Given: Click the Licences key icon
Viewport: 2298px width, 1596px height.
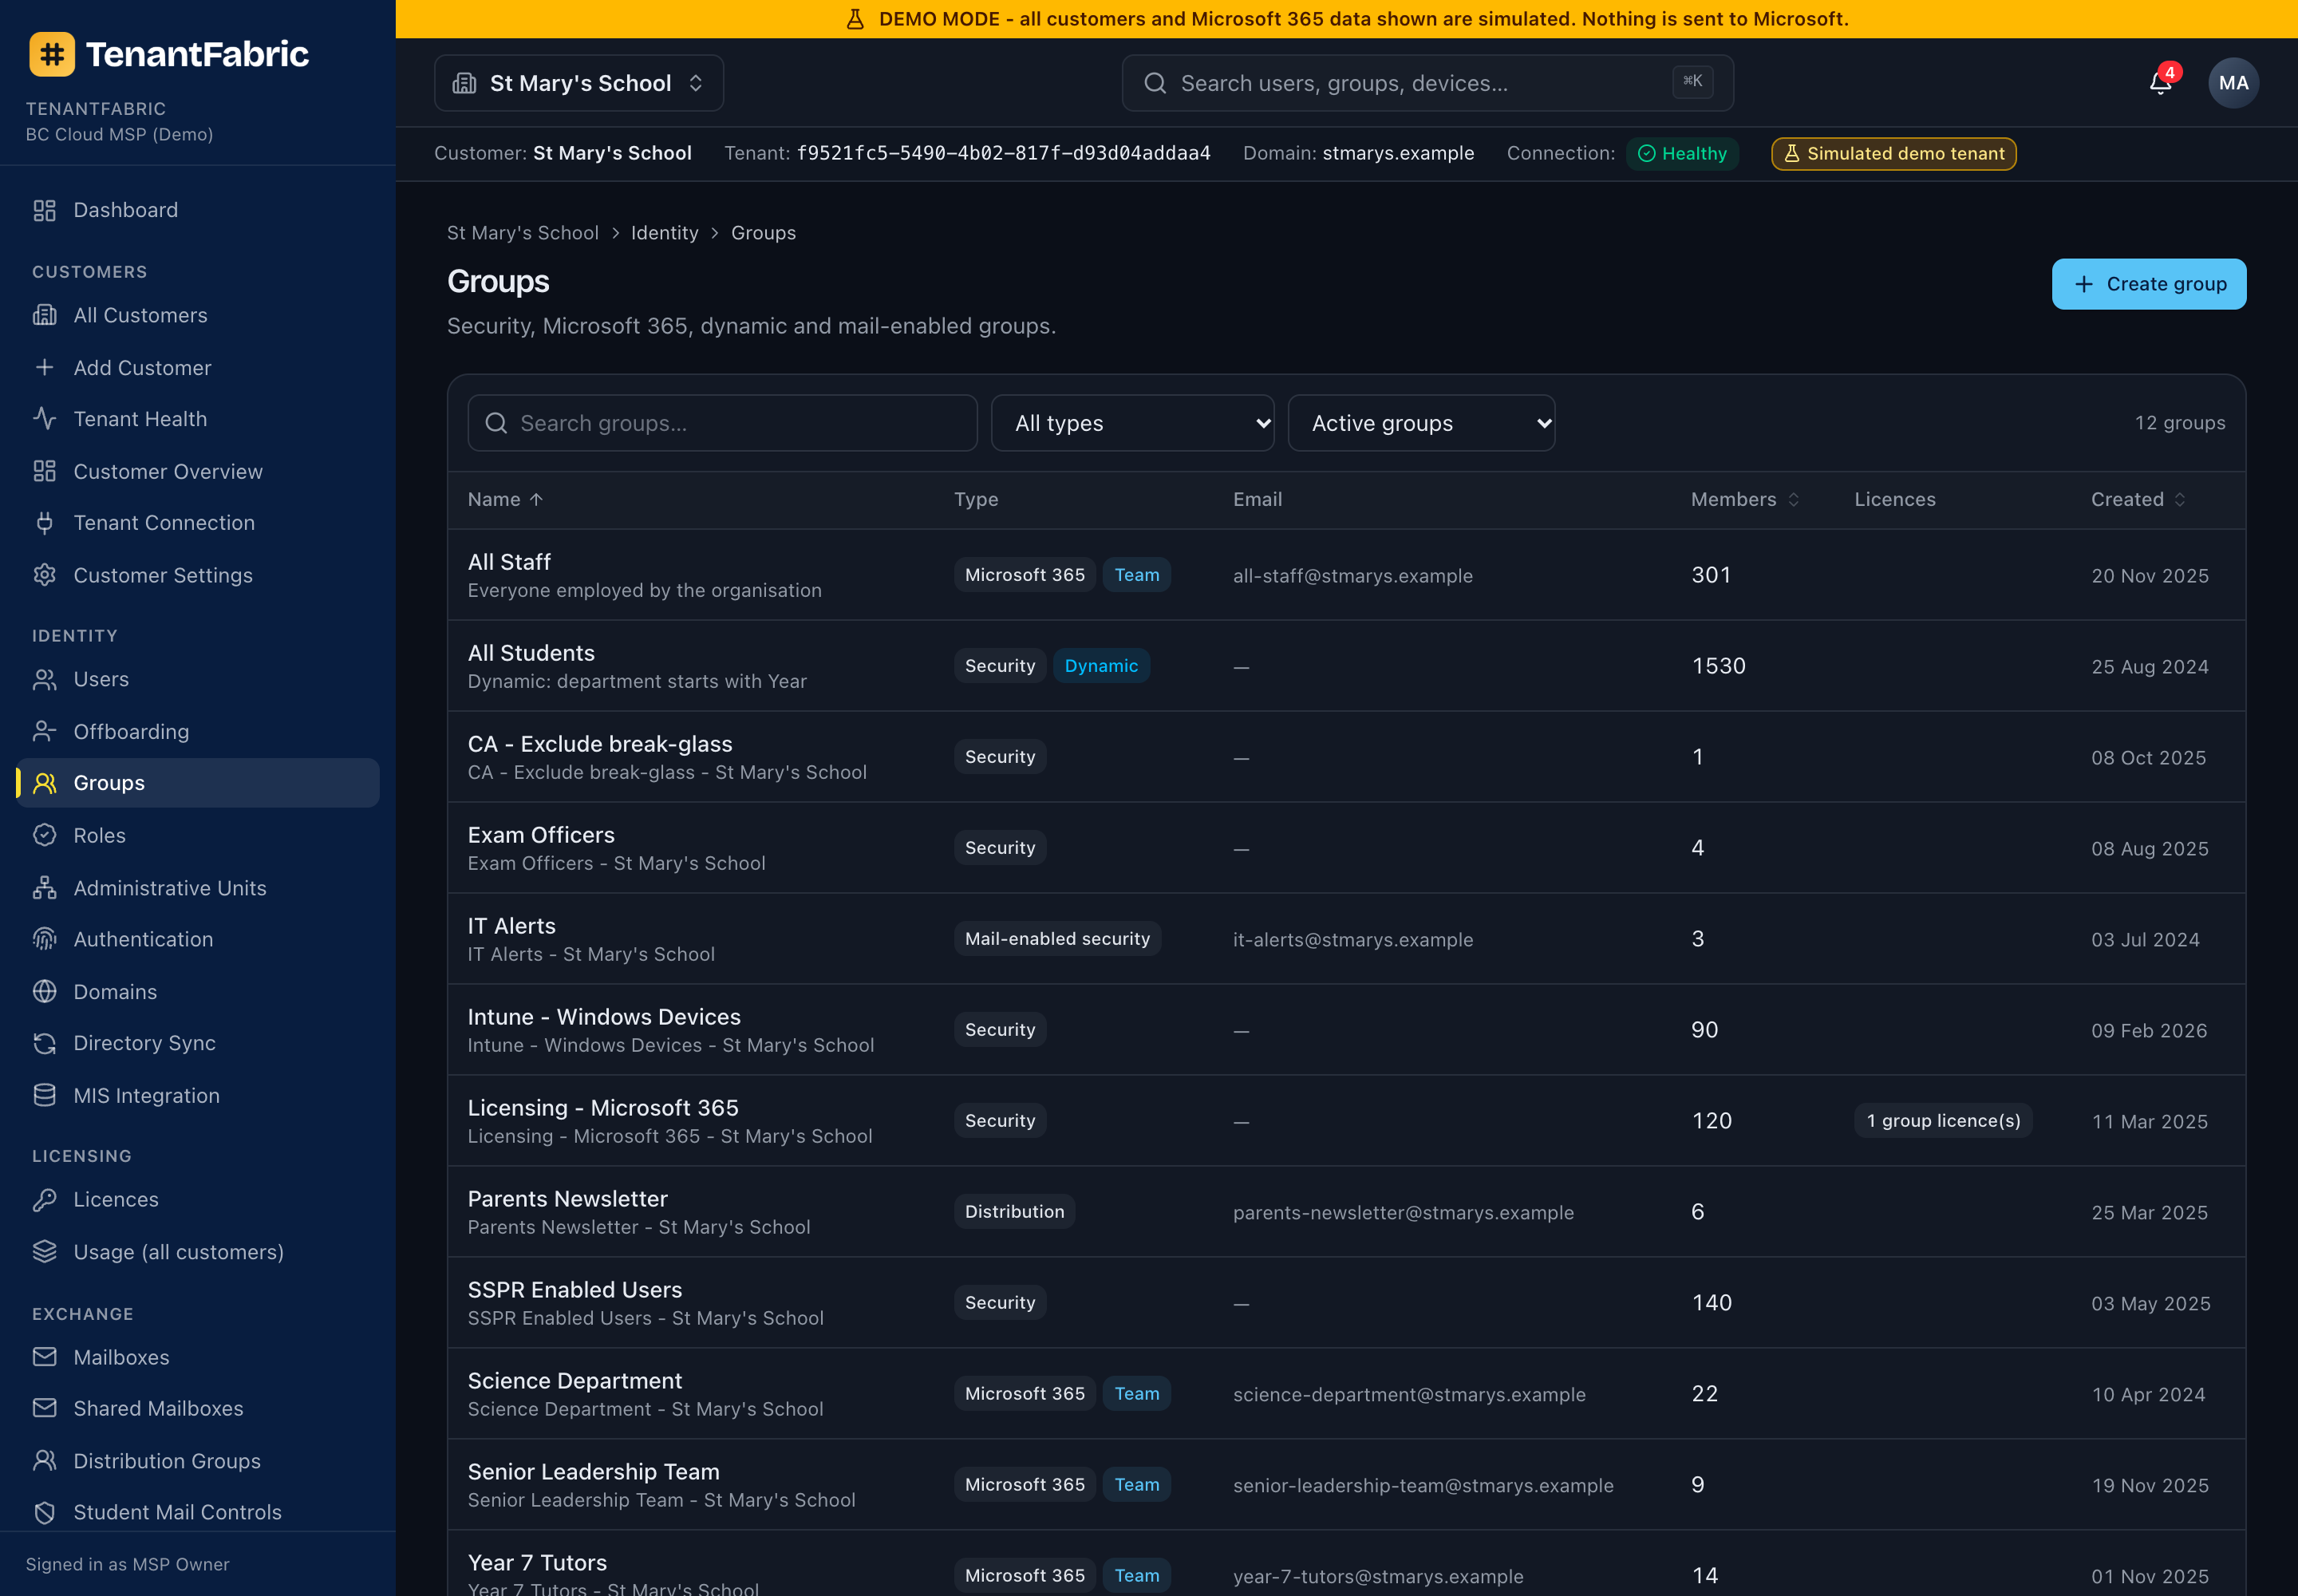Looking at the screenshot, I should tap(44, 1199).
